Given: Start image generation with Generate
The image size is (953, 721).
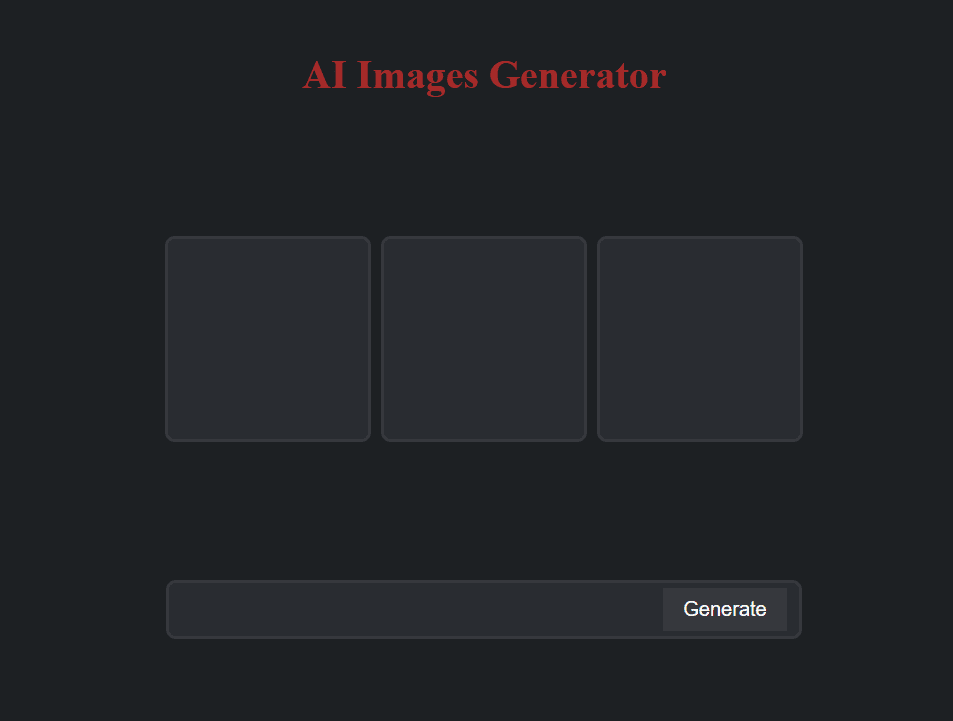Looking at the screenshot, I should click(724, 609).
